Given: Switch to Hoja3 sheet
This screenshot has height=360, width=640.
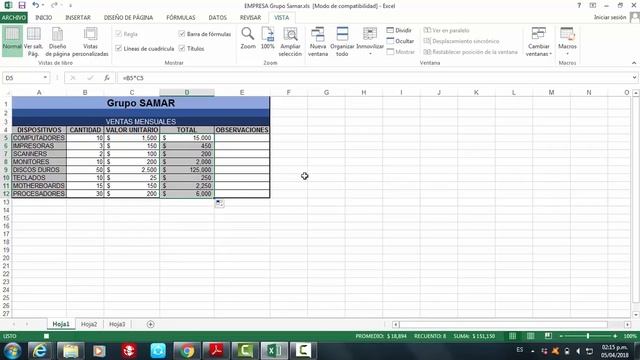Looking at the screenshot, I should pos(117,324).
